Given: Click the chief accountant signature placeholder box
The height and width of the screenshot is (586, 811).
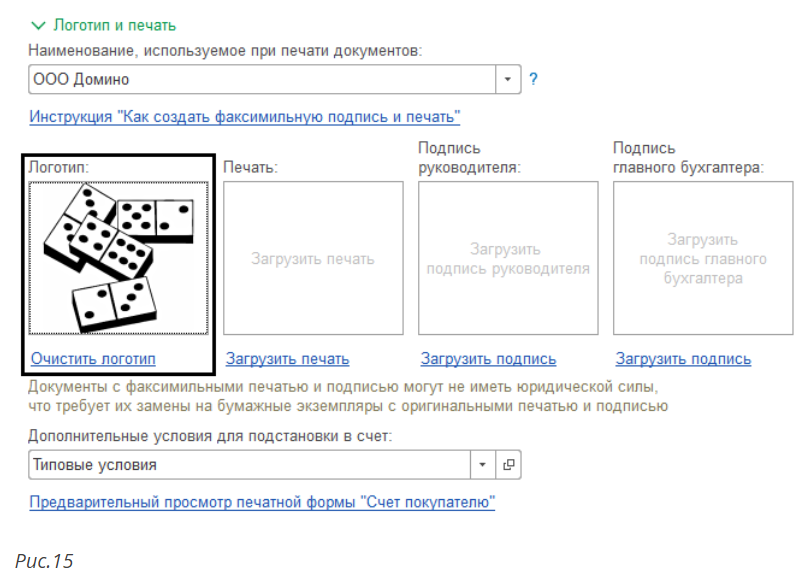Looking at the screenshot, I should pyautogui.click(x=702, y=258).
